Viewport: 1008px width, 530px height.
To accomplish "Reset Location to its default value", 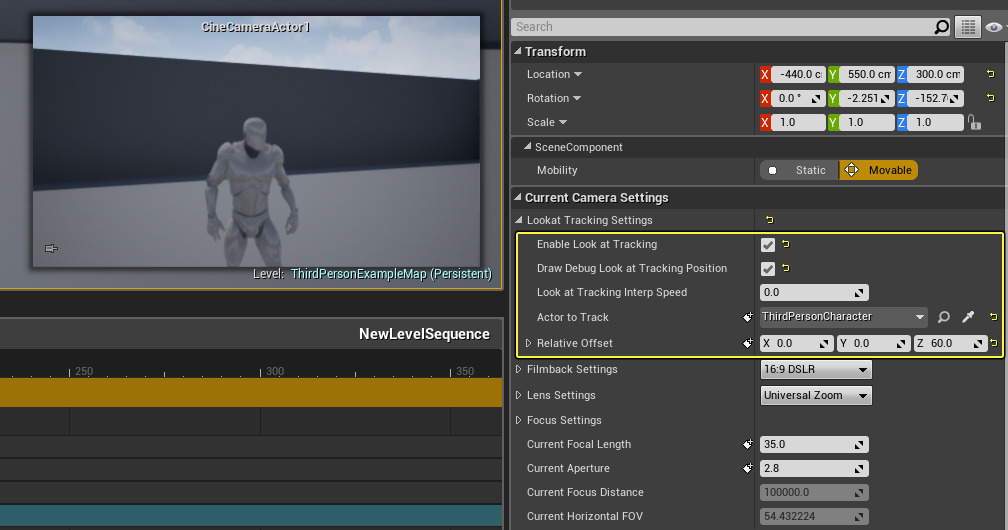I will [x=990, y=74].
